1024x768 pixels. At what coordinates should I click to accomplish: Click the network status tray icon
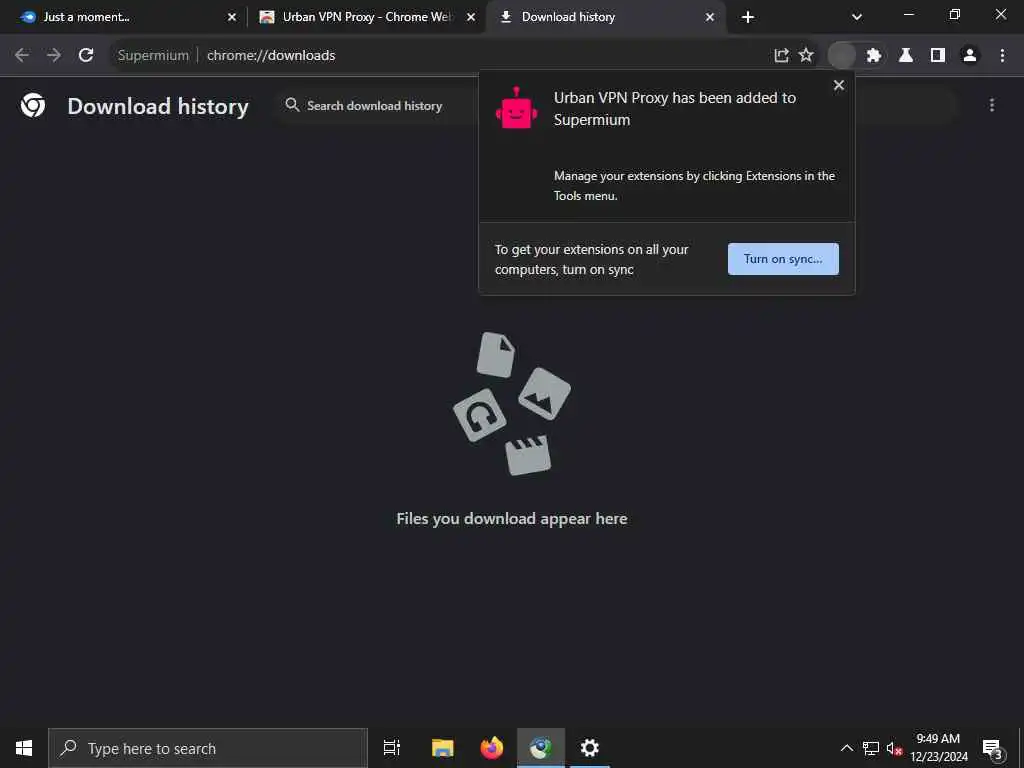point(871,748)
